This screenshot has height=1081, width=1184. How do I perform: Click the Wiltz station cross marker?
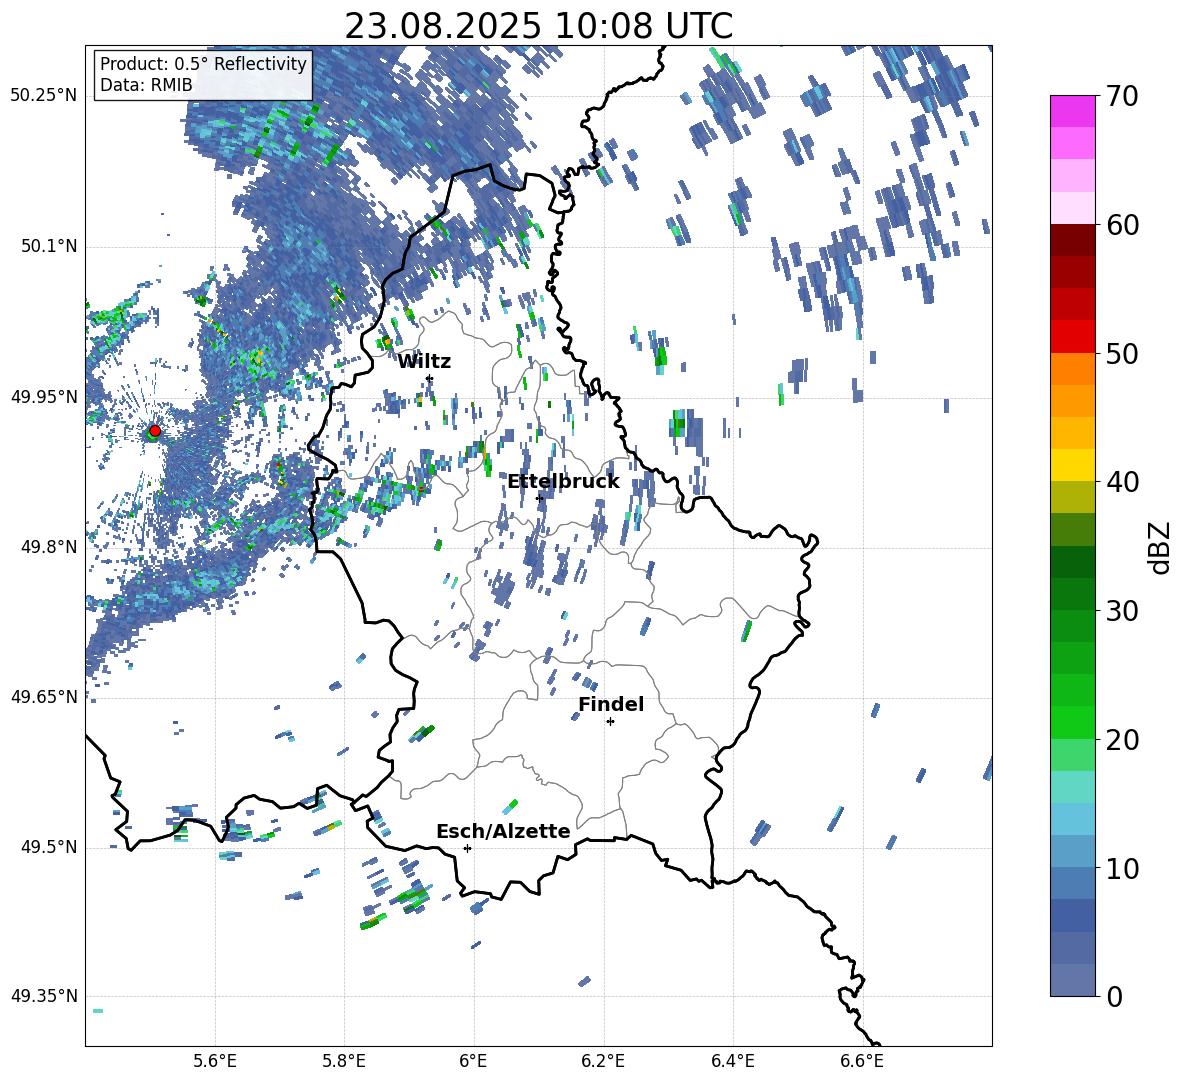(430, 378)
